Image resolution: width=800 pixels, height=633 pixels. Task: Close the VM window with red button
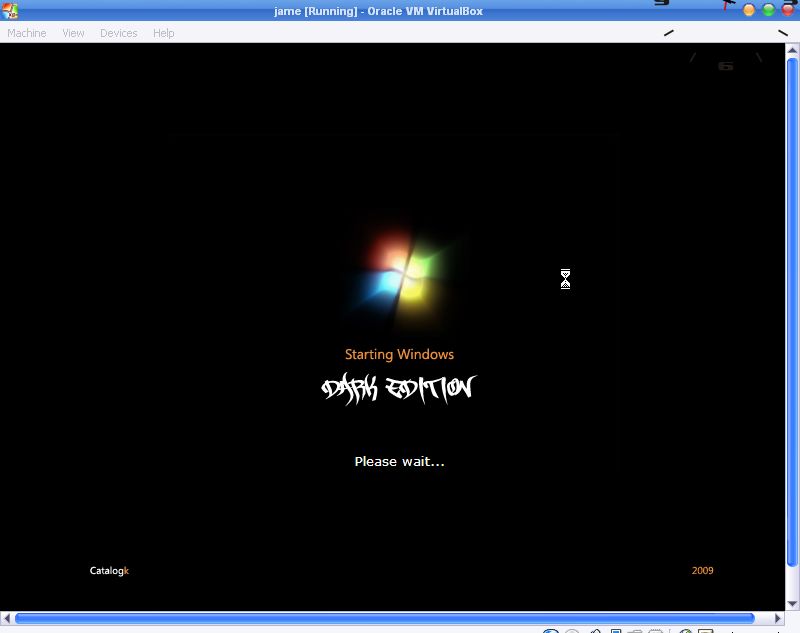788,10
